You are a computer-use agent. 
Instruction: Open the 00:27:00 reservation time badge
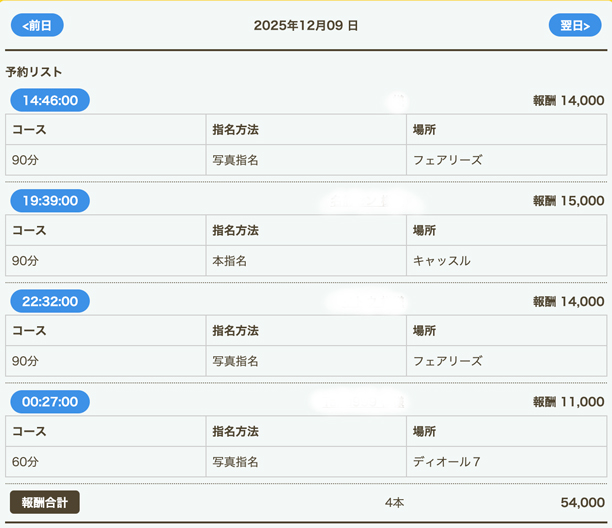pos(50,402)
